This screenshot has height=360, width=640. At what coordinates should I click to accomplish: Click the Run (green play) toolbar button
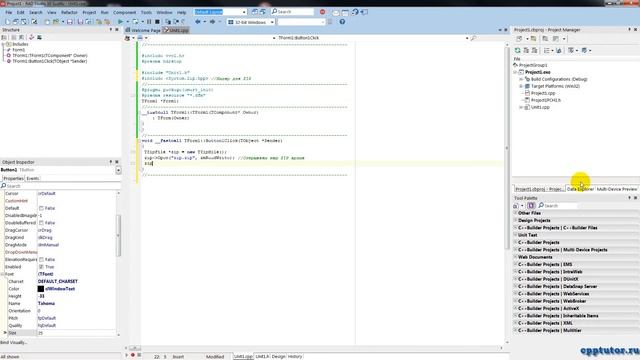point(120,22)
